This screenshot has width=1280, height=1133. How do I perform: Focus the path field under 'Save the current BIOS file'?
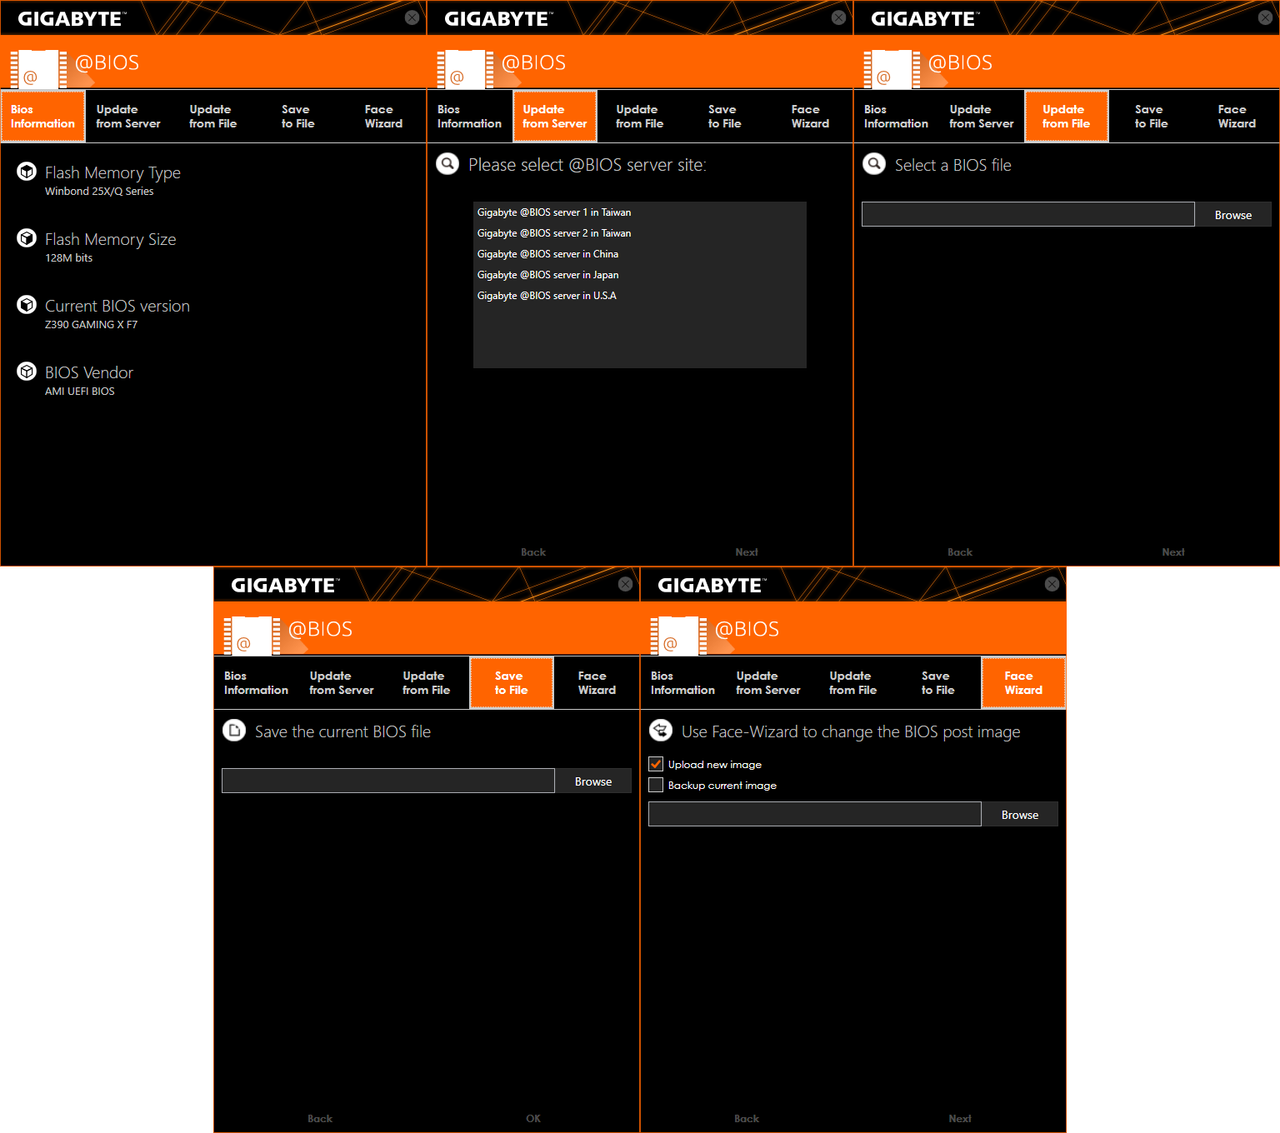388,781
